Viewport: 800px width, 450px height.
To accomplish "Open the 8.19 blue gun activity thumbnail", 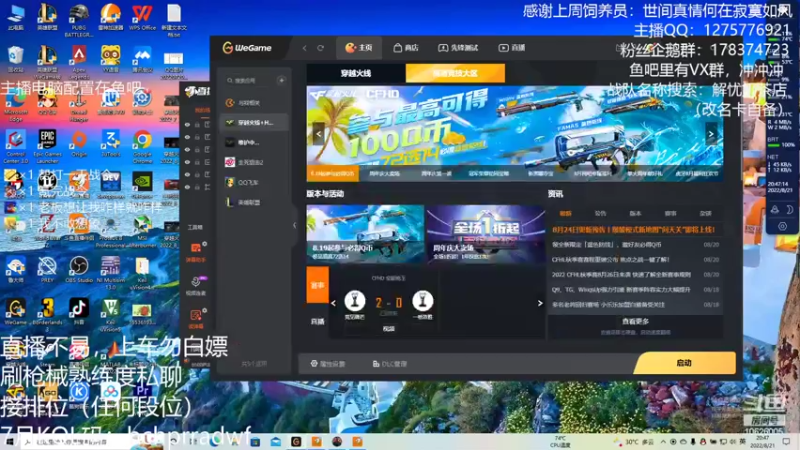I will click(x=365, y=234).
